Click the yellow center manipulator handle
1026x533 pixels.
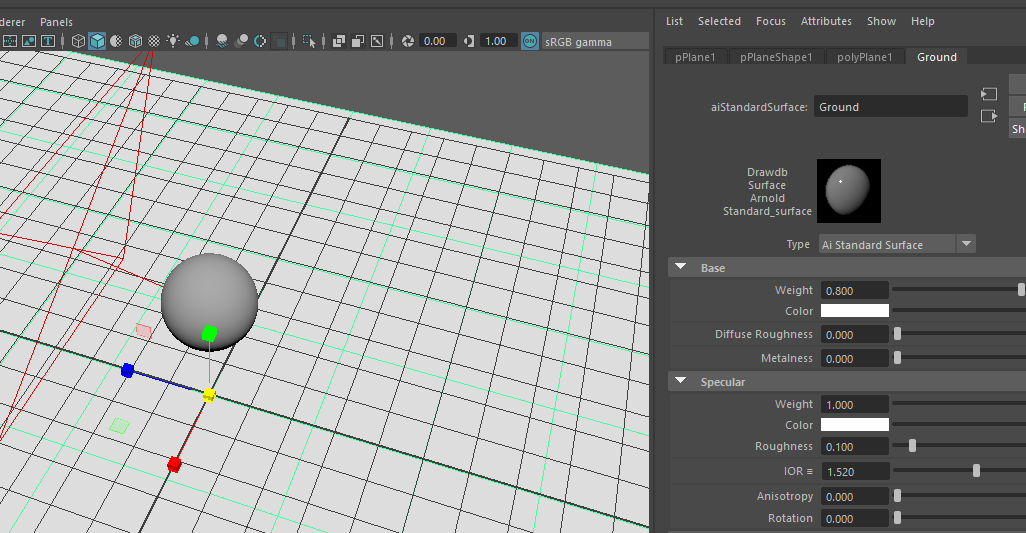[209, 394]
